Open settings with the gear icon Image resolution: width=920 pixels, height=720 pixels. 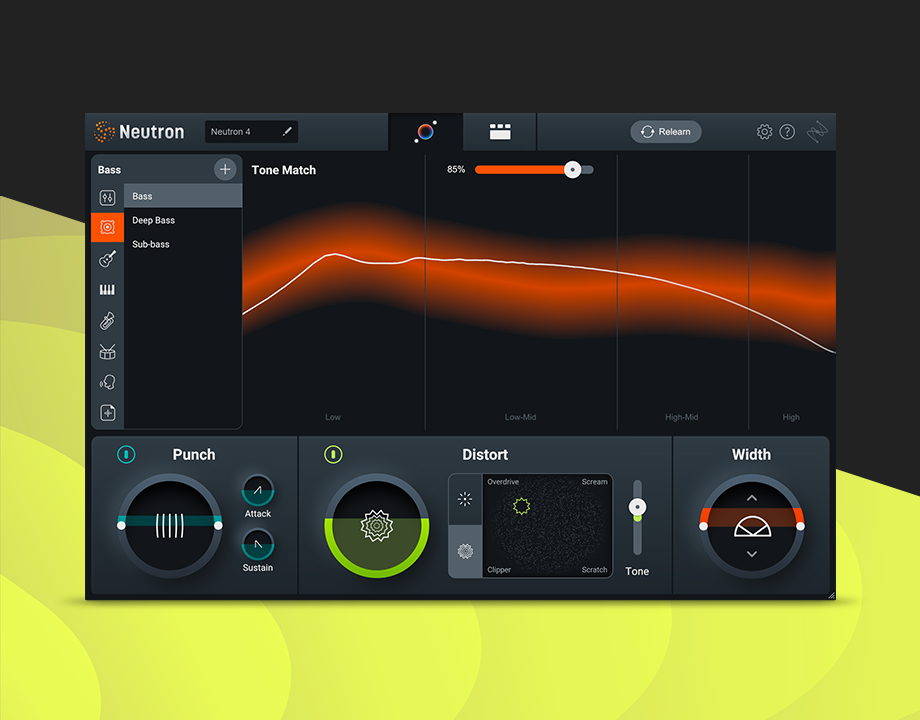coord(764,132)
